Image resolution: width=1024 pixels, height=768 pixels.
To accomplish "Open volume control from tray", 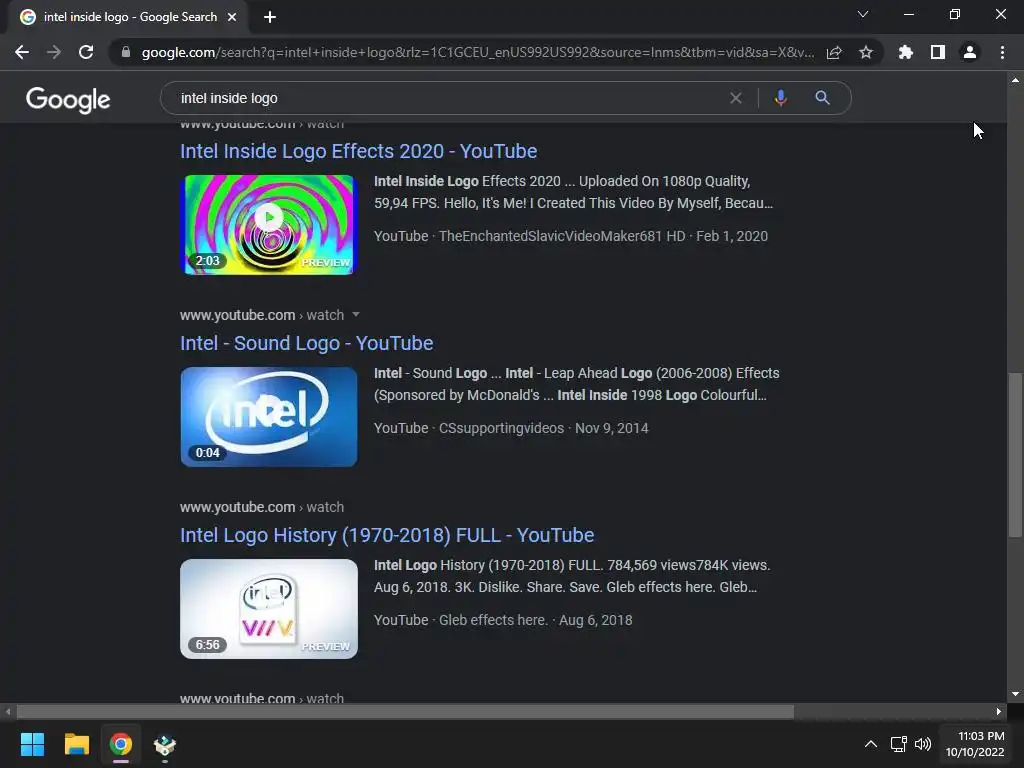I will (x=923, y=744).
